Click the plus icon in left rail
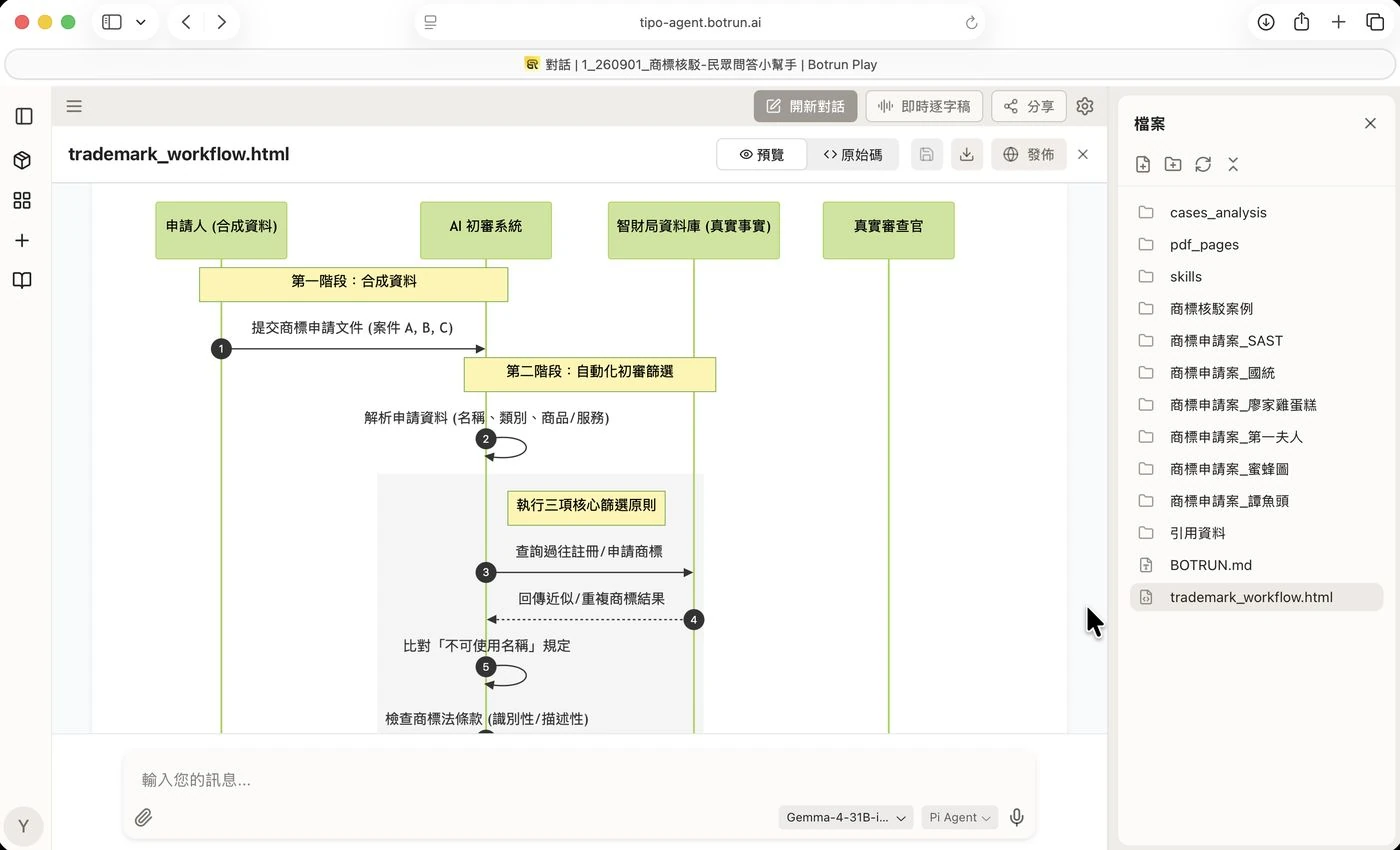 (22, 240)
